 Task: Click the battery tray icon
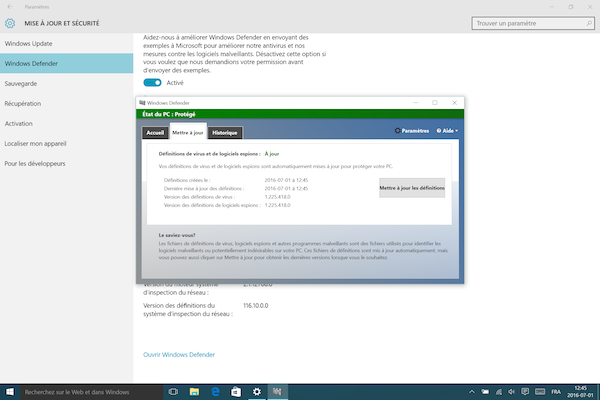(x=485, y=392)
